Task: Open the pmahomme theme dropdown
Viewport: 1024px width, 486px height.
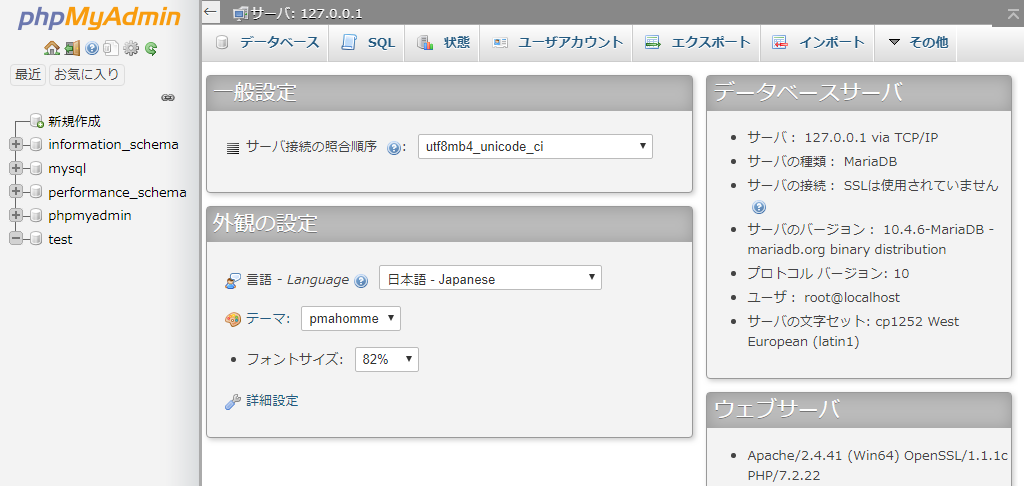Action: pos(350,318)
